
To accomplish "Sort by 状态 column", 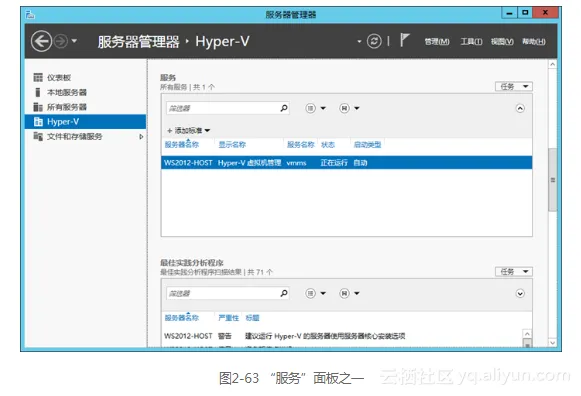I will pyautogui.click(x=328, y=144).
